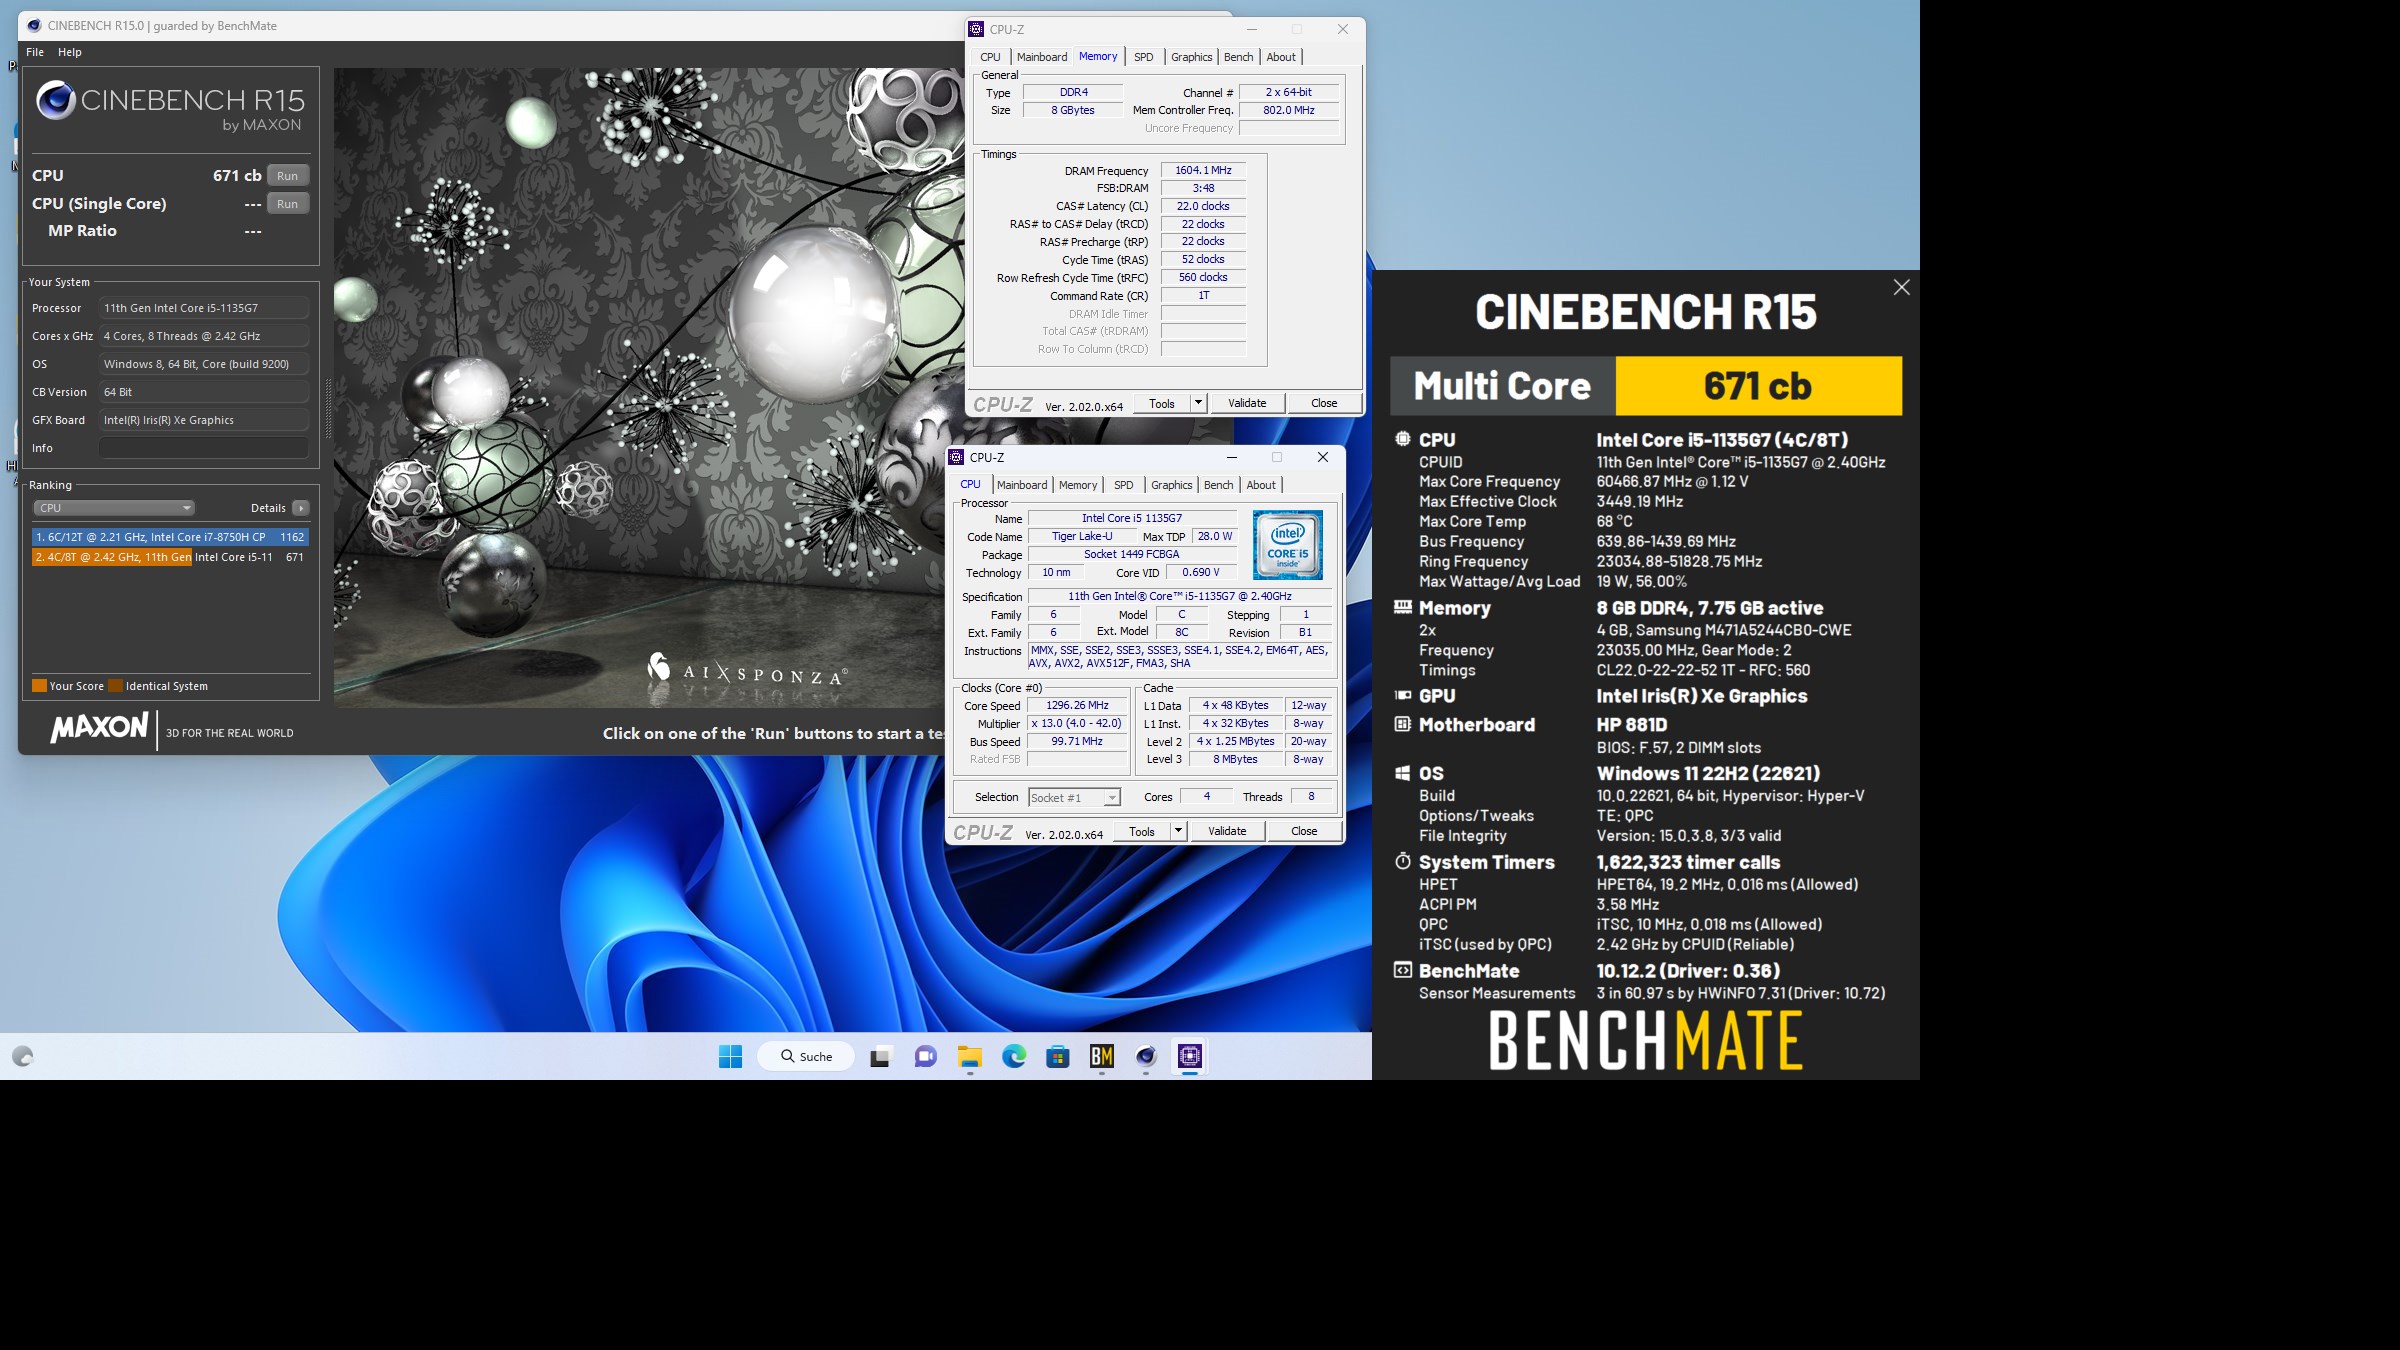Click Validate in CPU-Z Memory window

coord(1247,403)
